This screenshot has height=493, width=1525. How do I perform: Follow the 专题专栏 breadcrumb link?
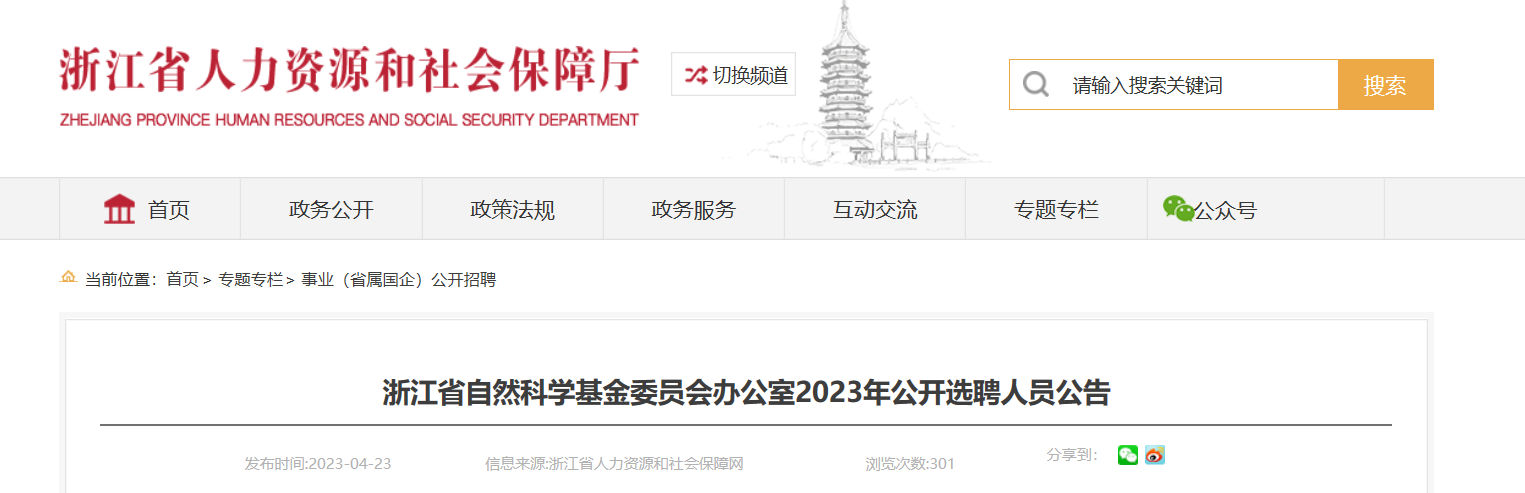tap(251, 280)
